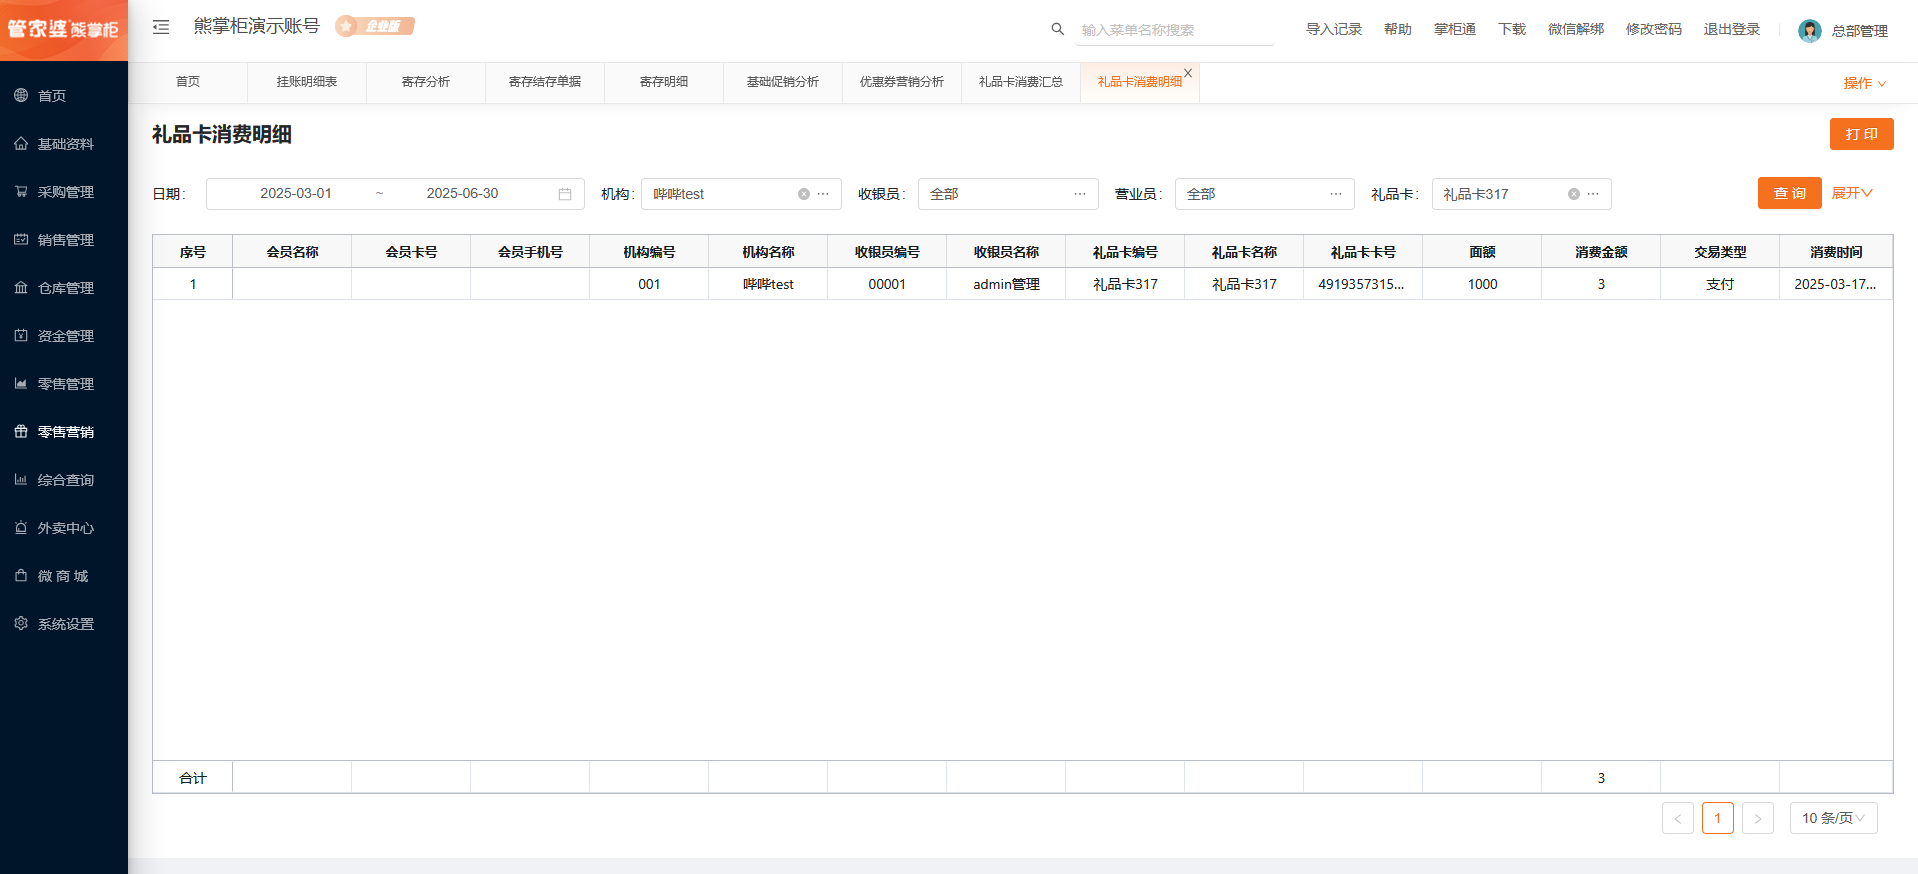The width and height of the screenshot is (1918, 874).
Task: Click the search magnifier icon
Action: 1057,29
